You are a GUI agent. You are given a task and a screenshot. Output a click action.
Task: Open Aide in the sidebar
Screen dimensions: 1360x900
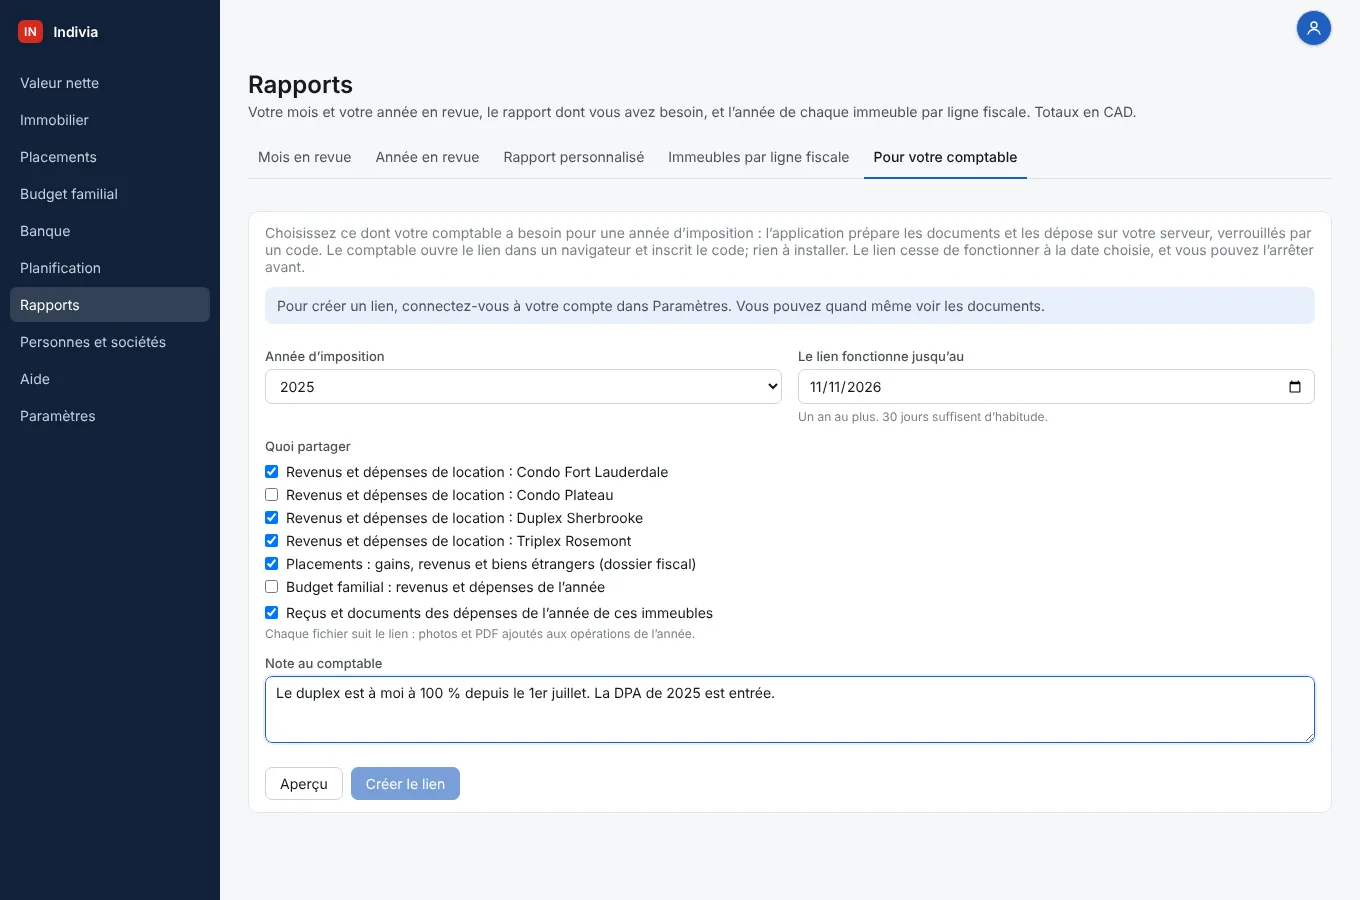[110, 379]
